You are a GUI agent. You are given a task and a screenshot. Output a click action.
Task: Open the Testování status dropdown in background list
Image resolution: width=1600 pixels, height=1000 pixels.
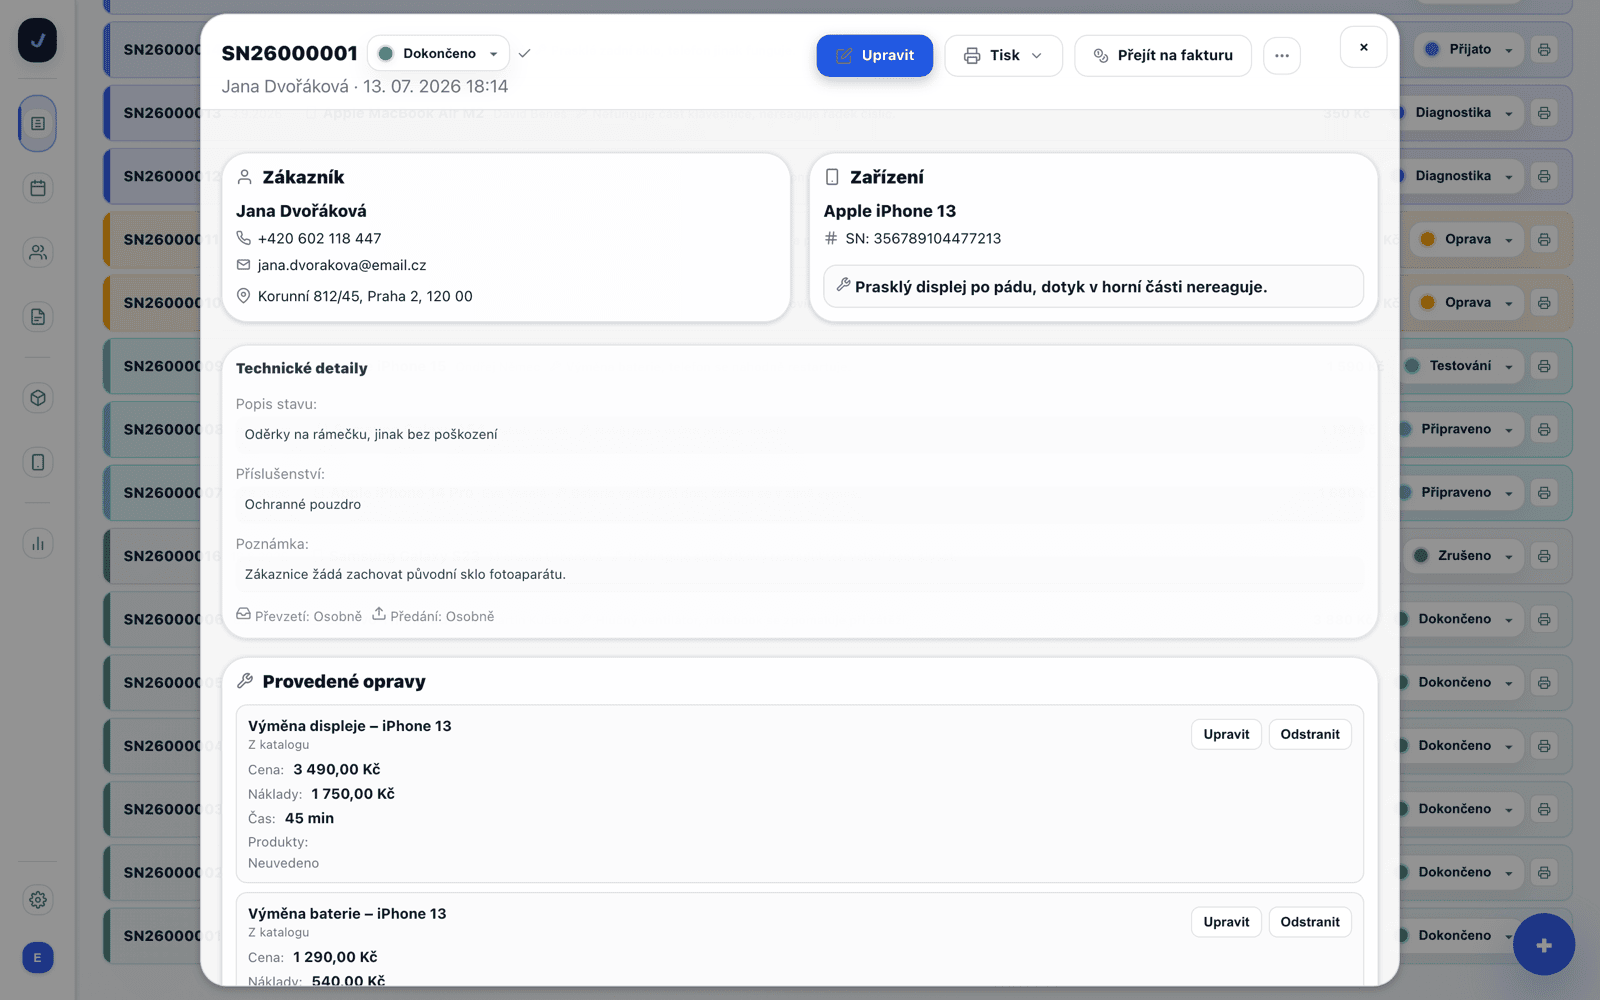(1461, 366)
